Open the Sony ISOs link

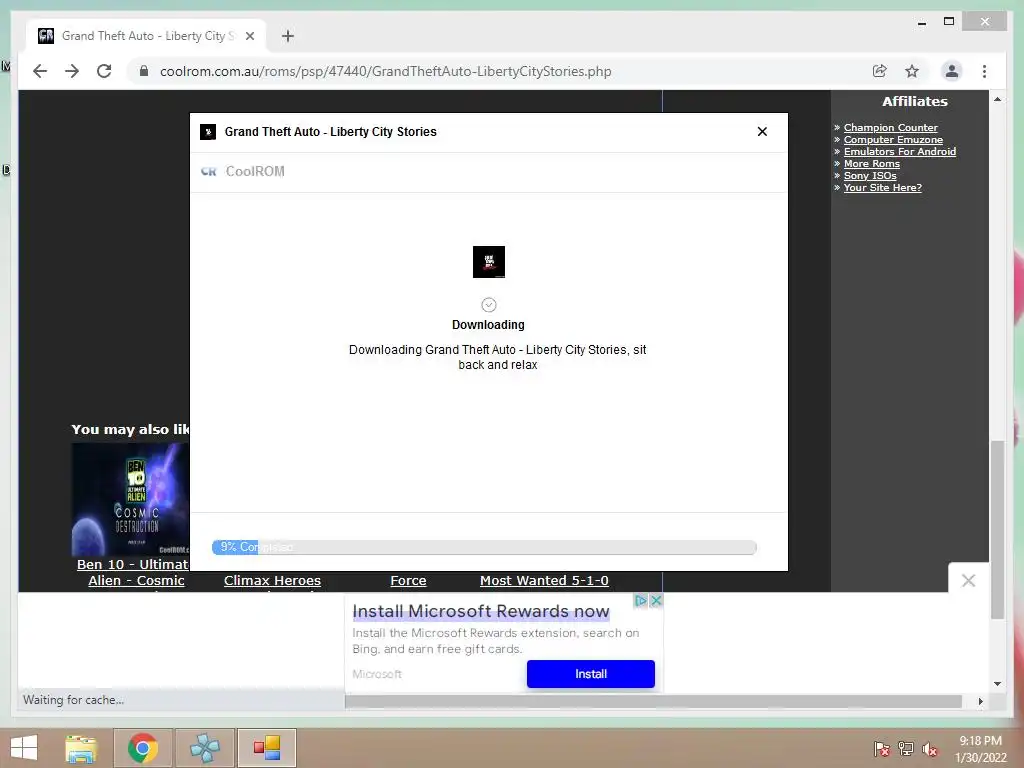coord(870,175)
